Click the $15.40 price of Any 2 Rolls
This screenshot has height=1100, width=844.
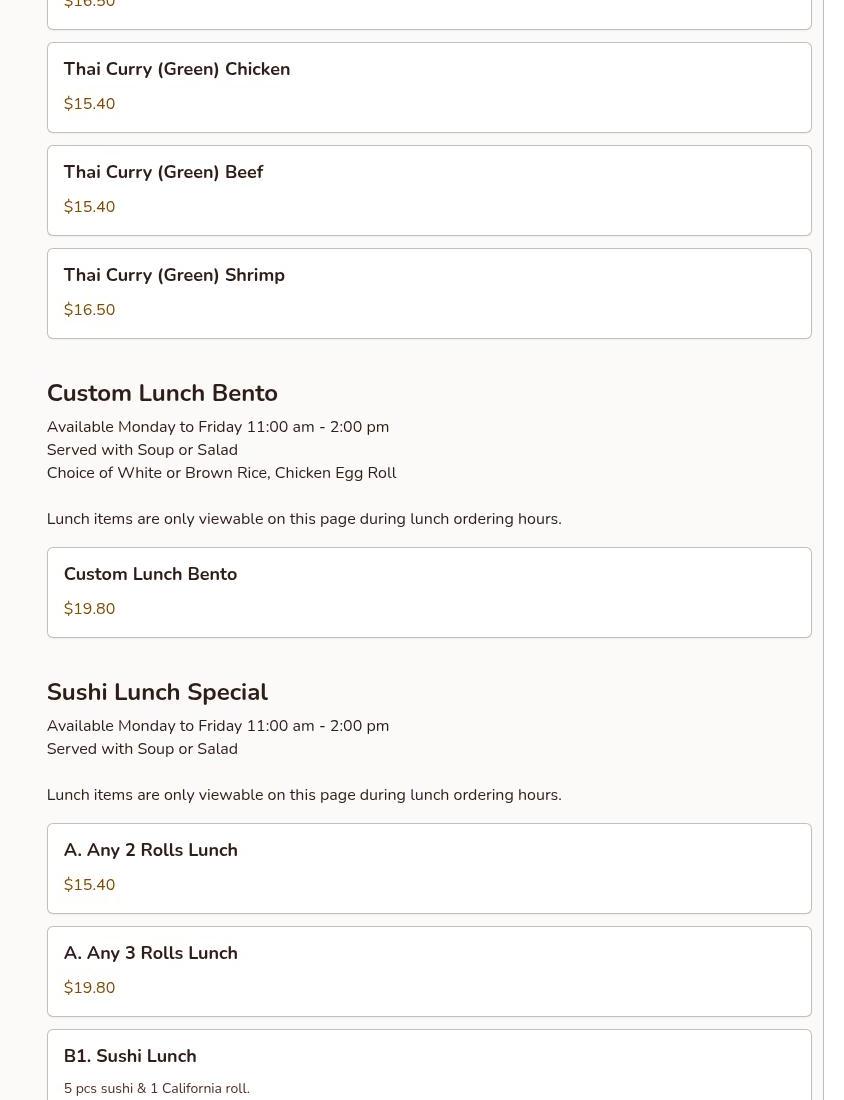point(89,885)
